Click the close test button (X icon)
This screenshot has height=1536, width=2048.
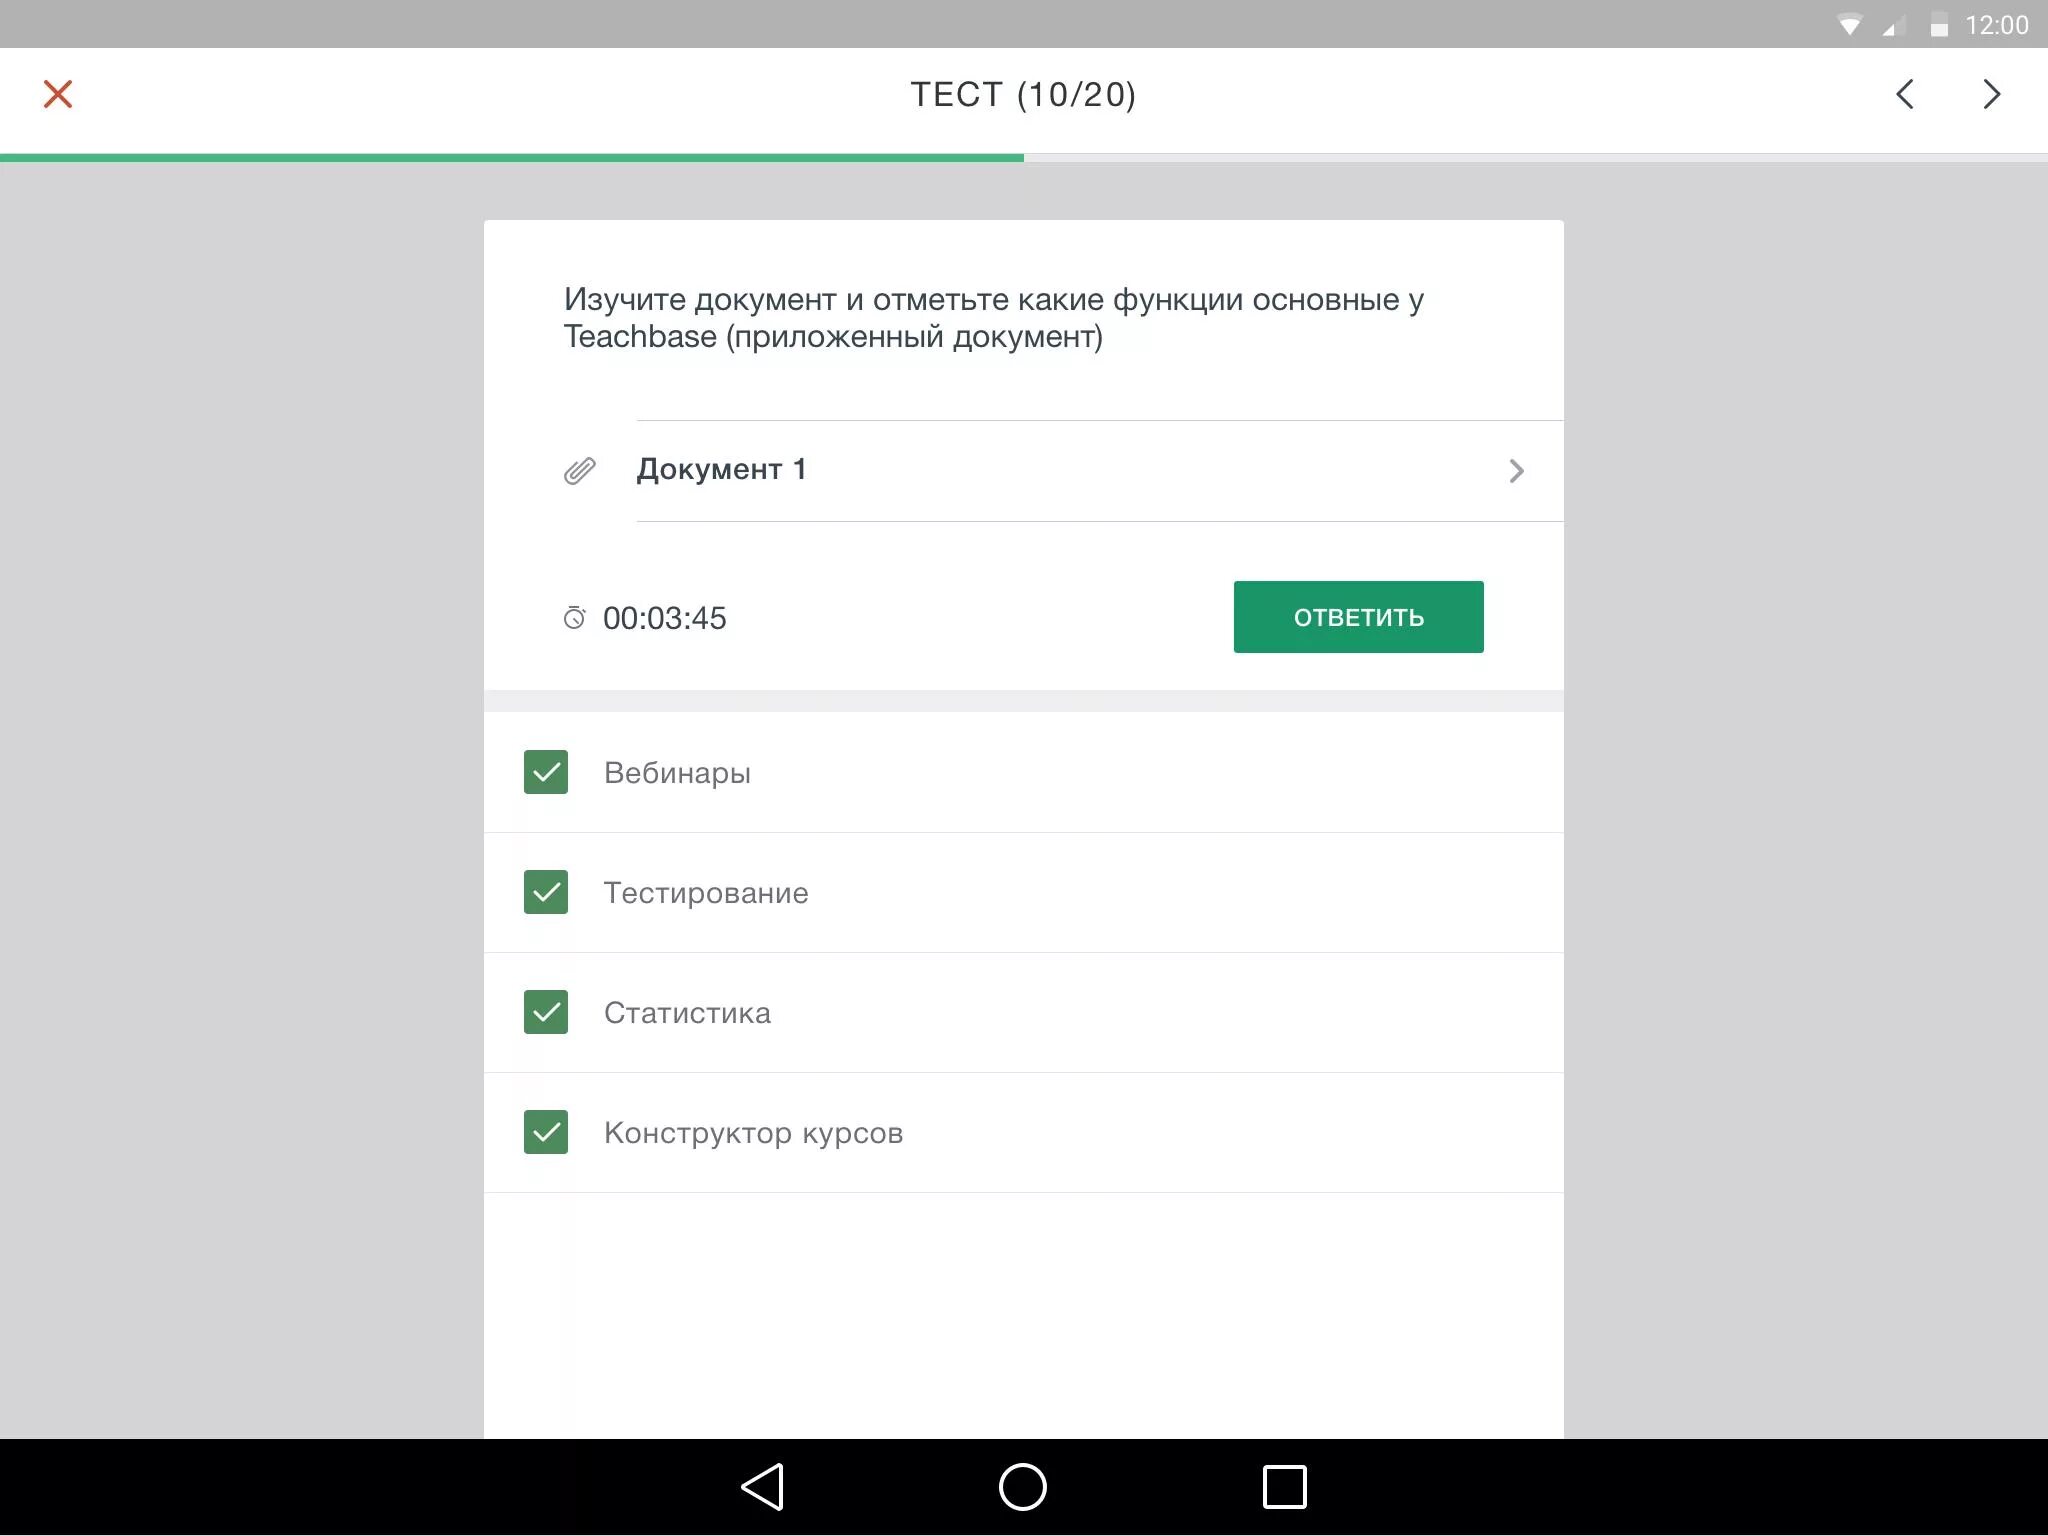pyautogui.click(x=58, y=94)
